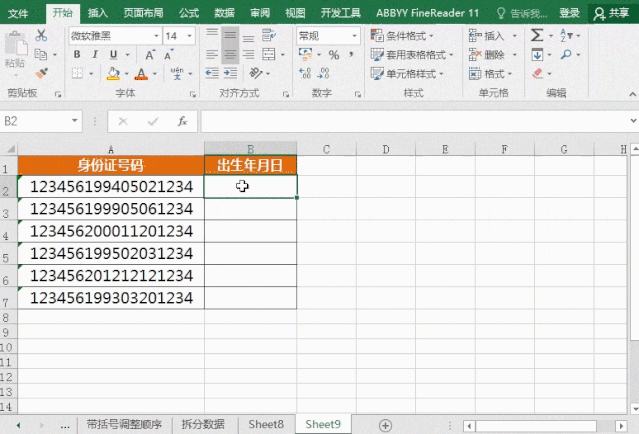Click the Copy icon in clipboard group
This screenshot has width=639, height=434.
tap(41, 54)
